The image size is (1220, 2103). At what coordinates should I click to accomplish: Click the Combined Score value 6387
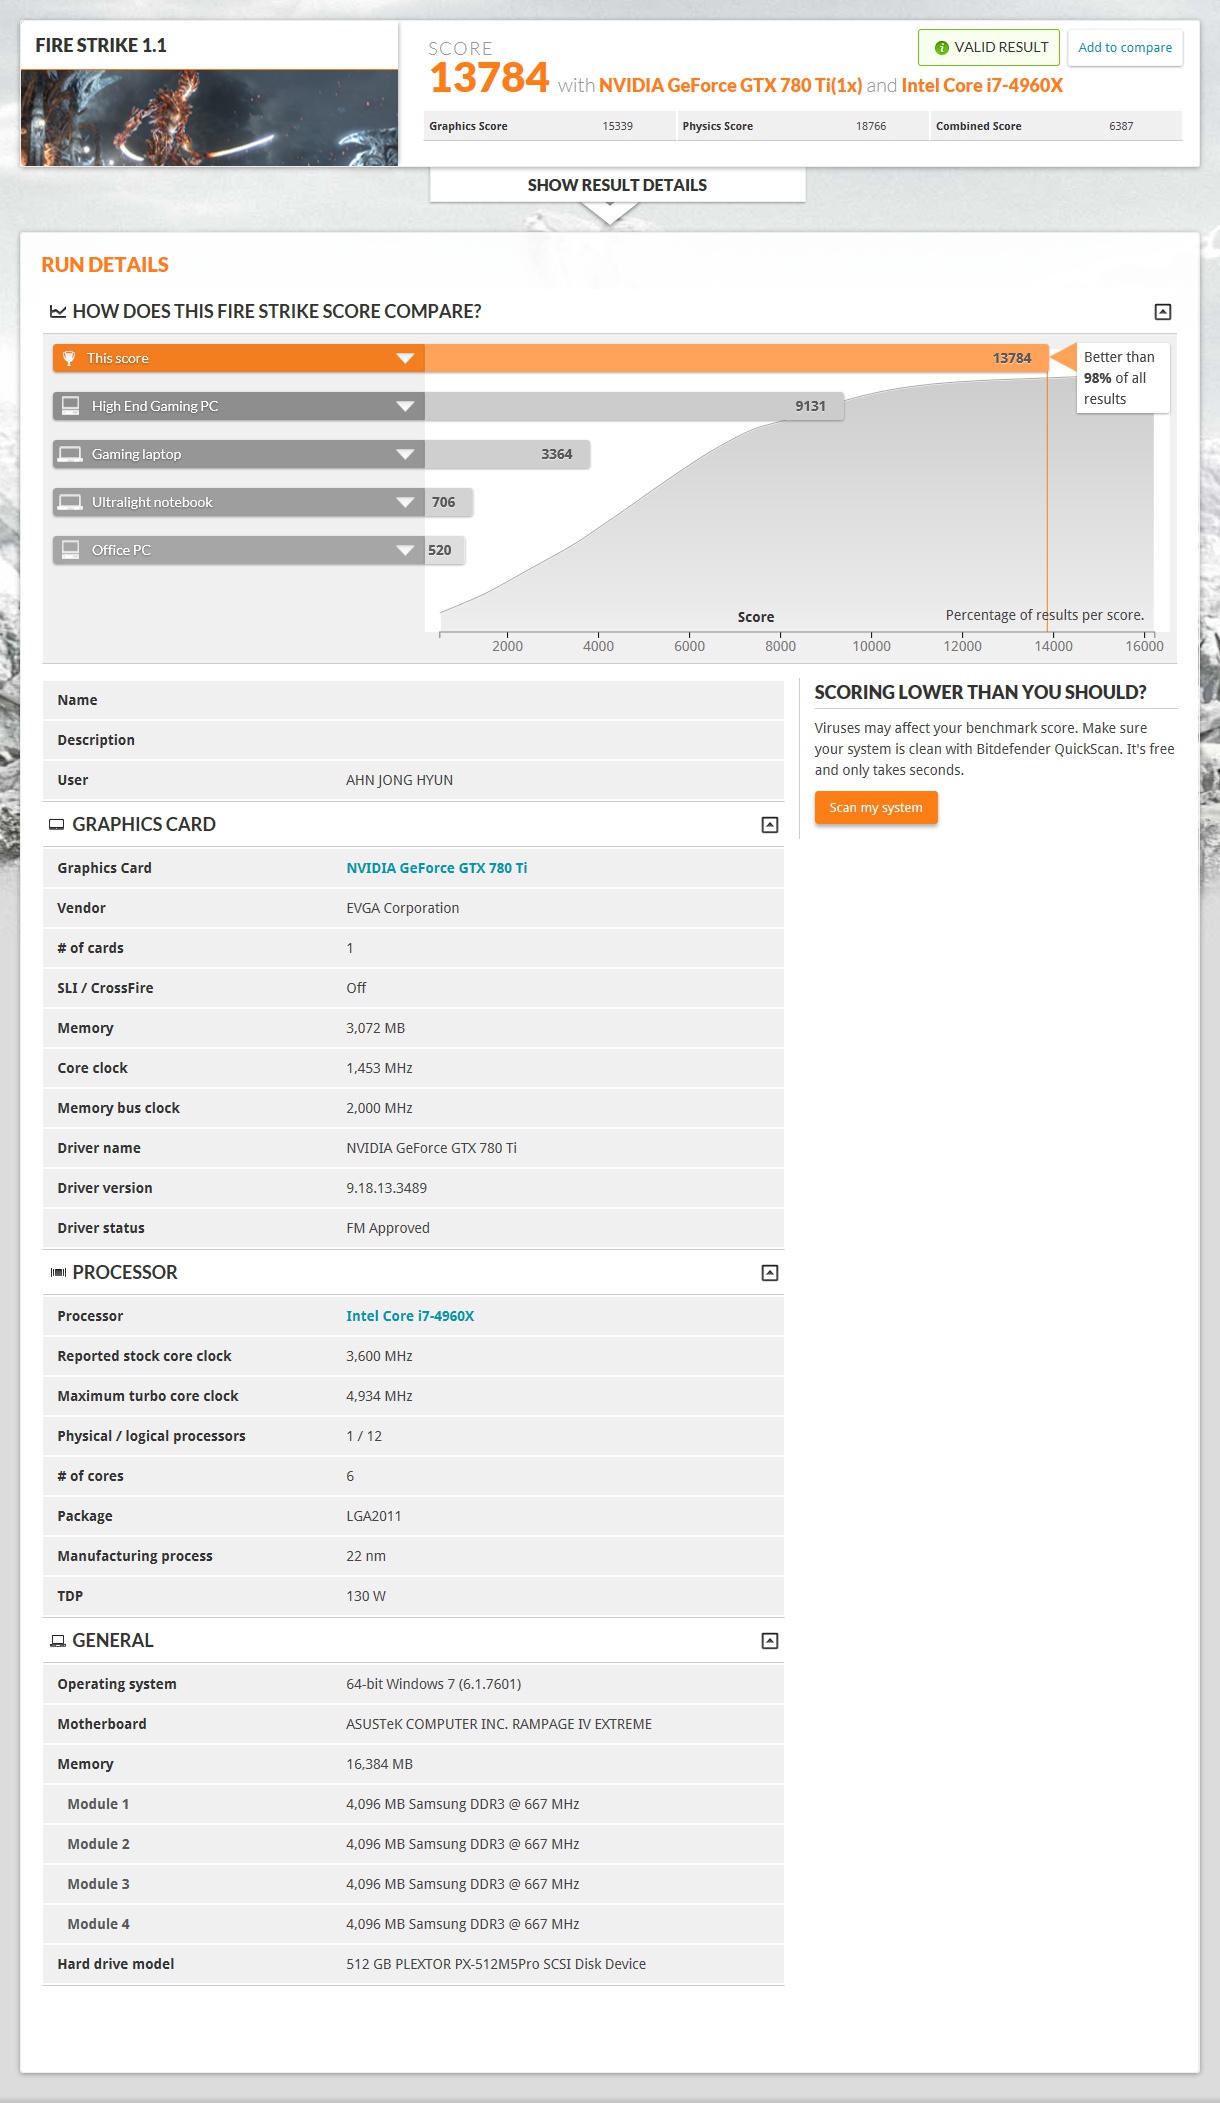click(1121, 126)
